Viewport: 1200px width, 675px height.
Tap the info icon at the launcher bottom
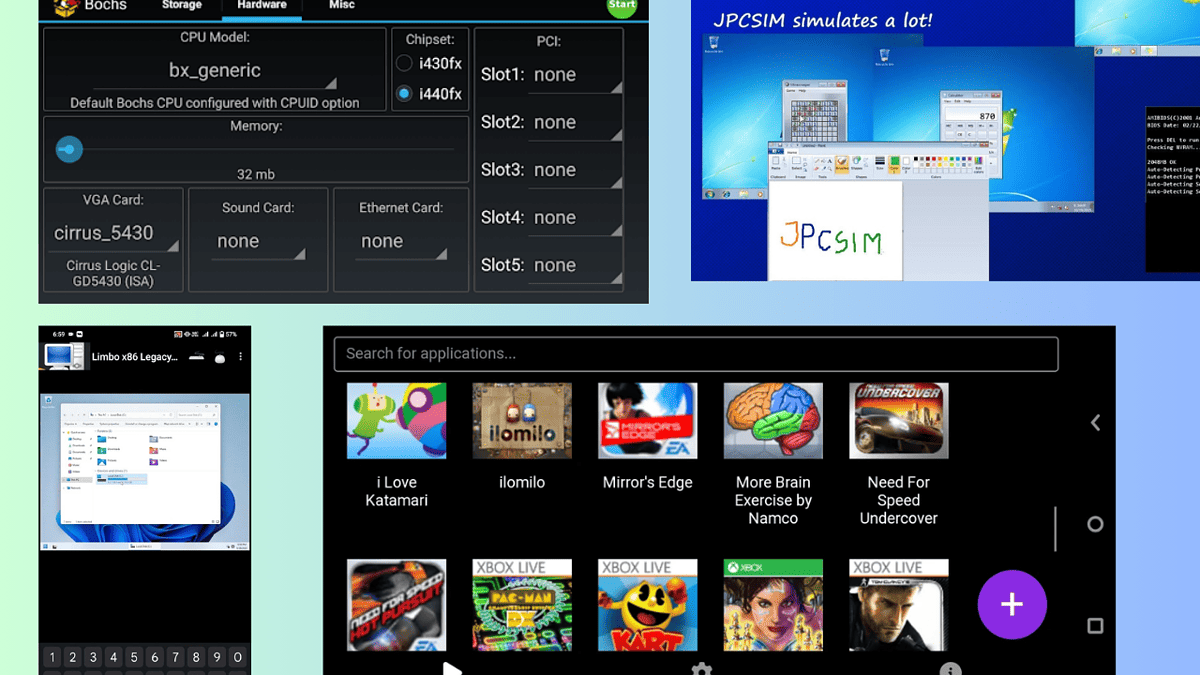point(950,668)
